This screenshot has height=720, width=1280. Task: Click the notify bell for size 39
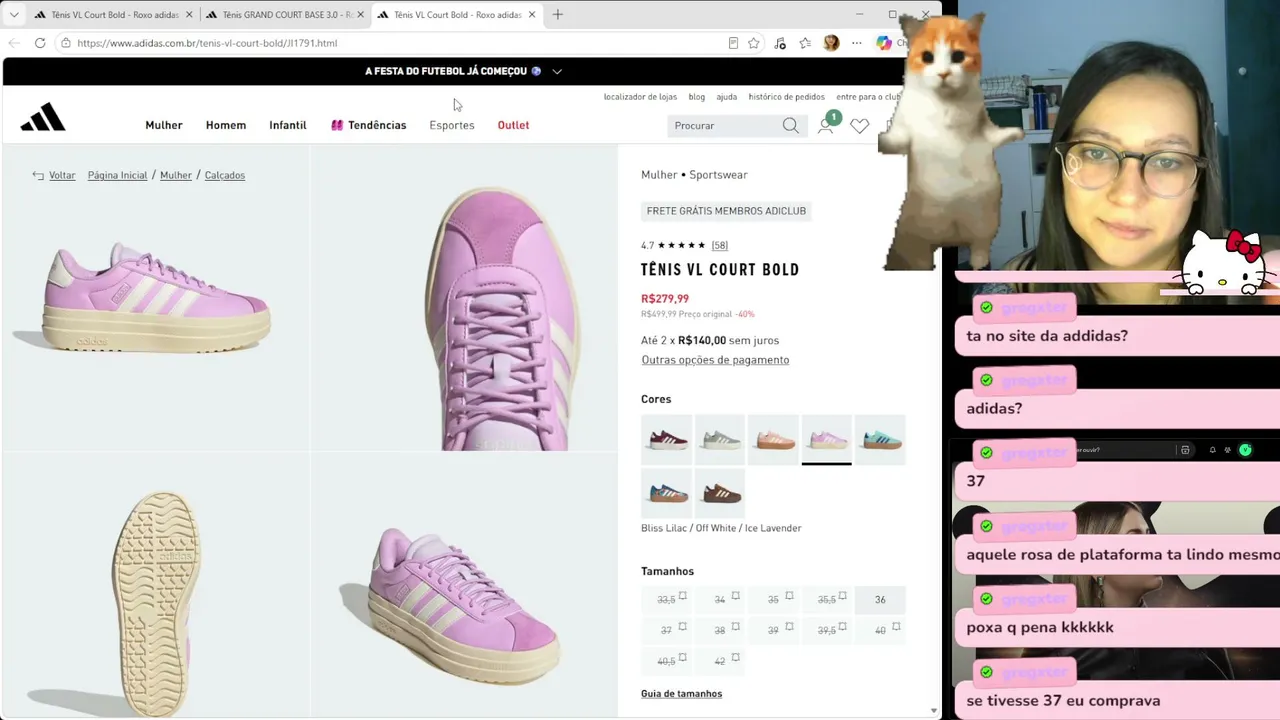[789, 627]
